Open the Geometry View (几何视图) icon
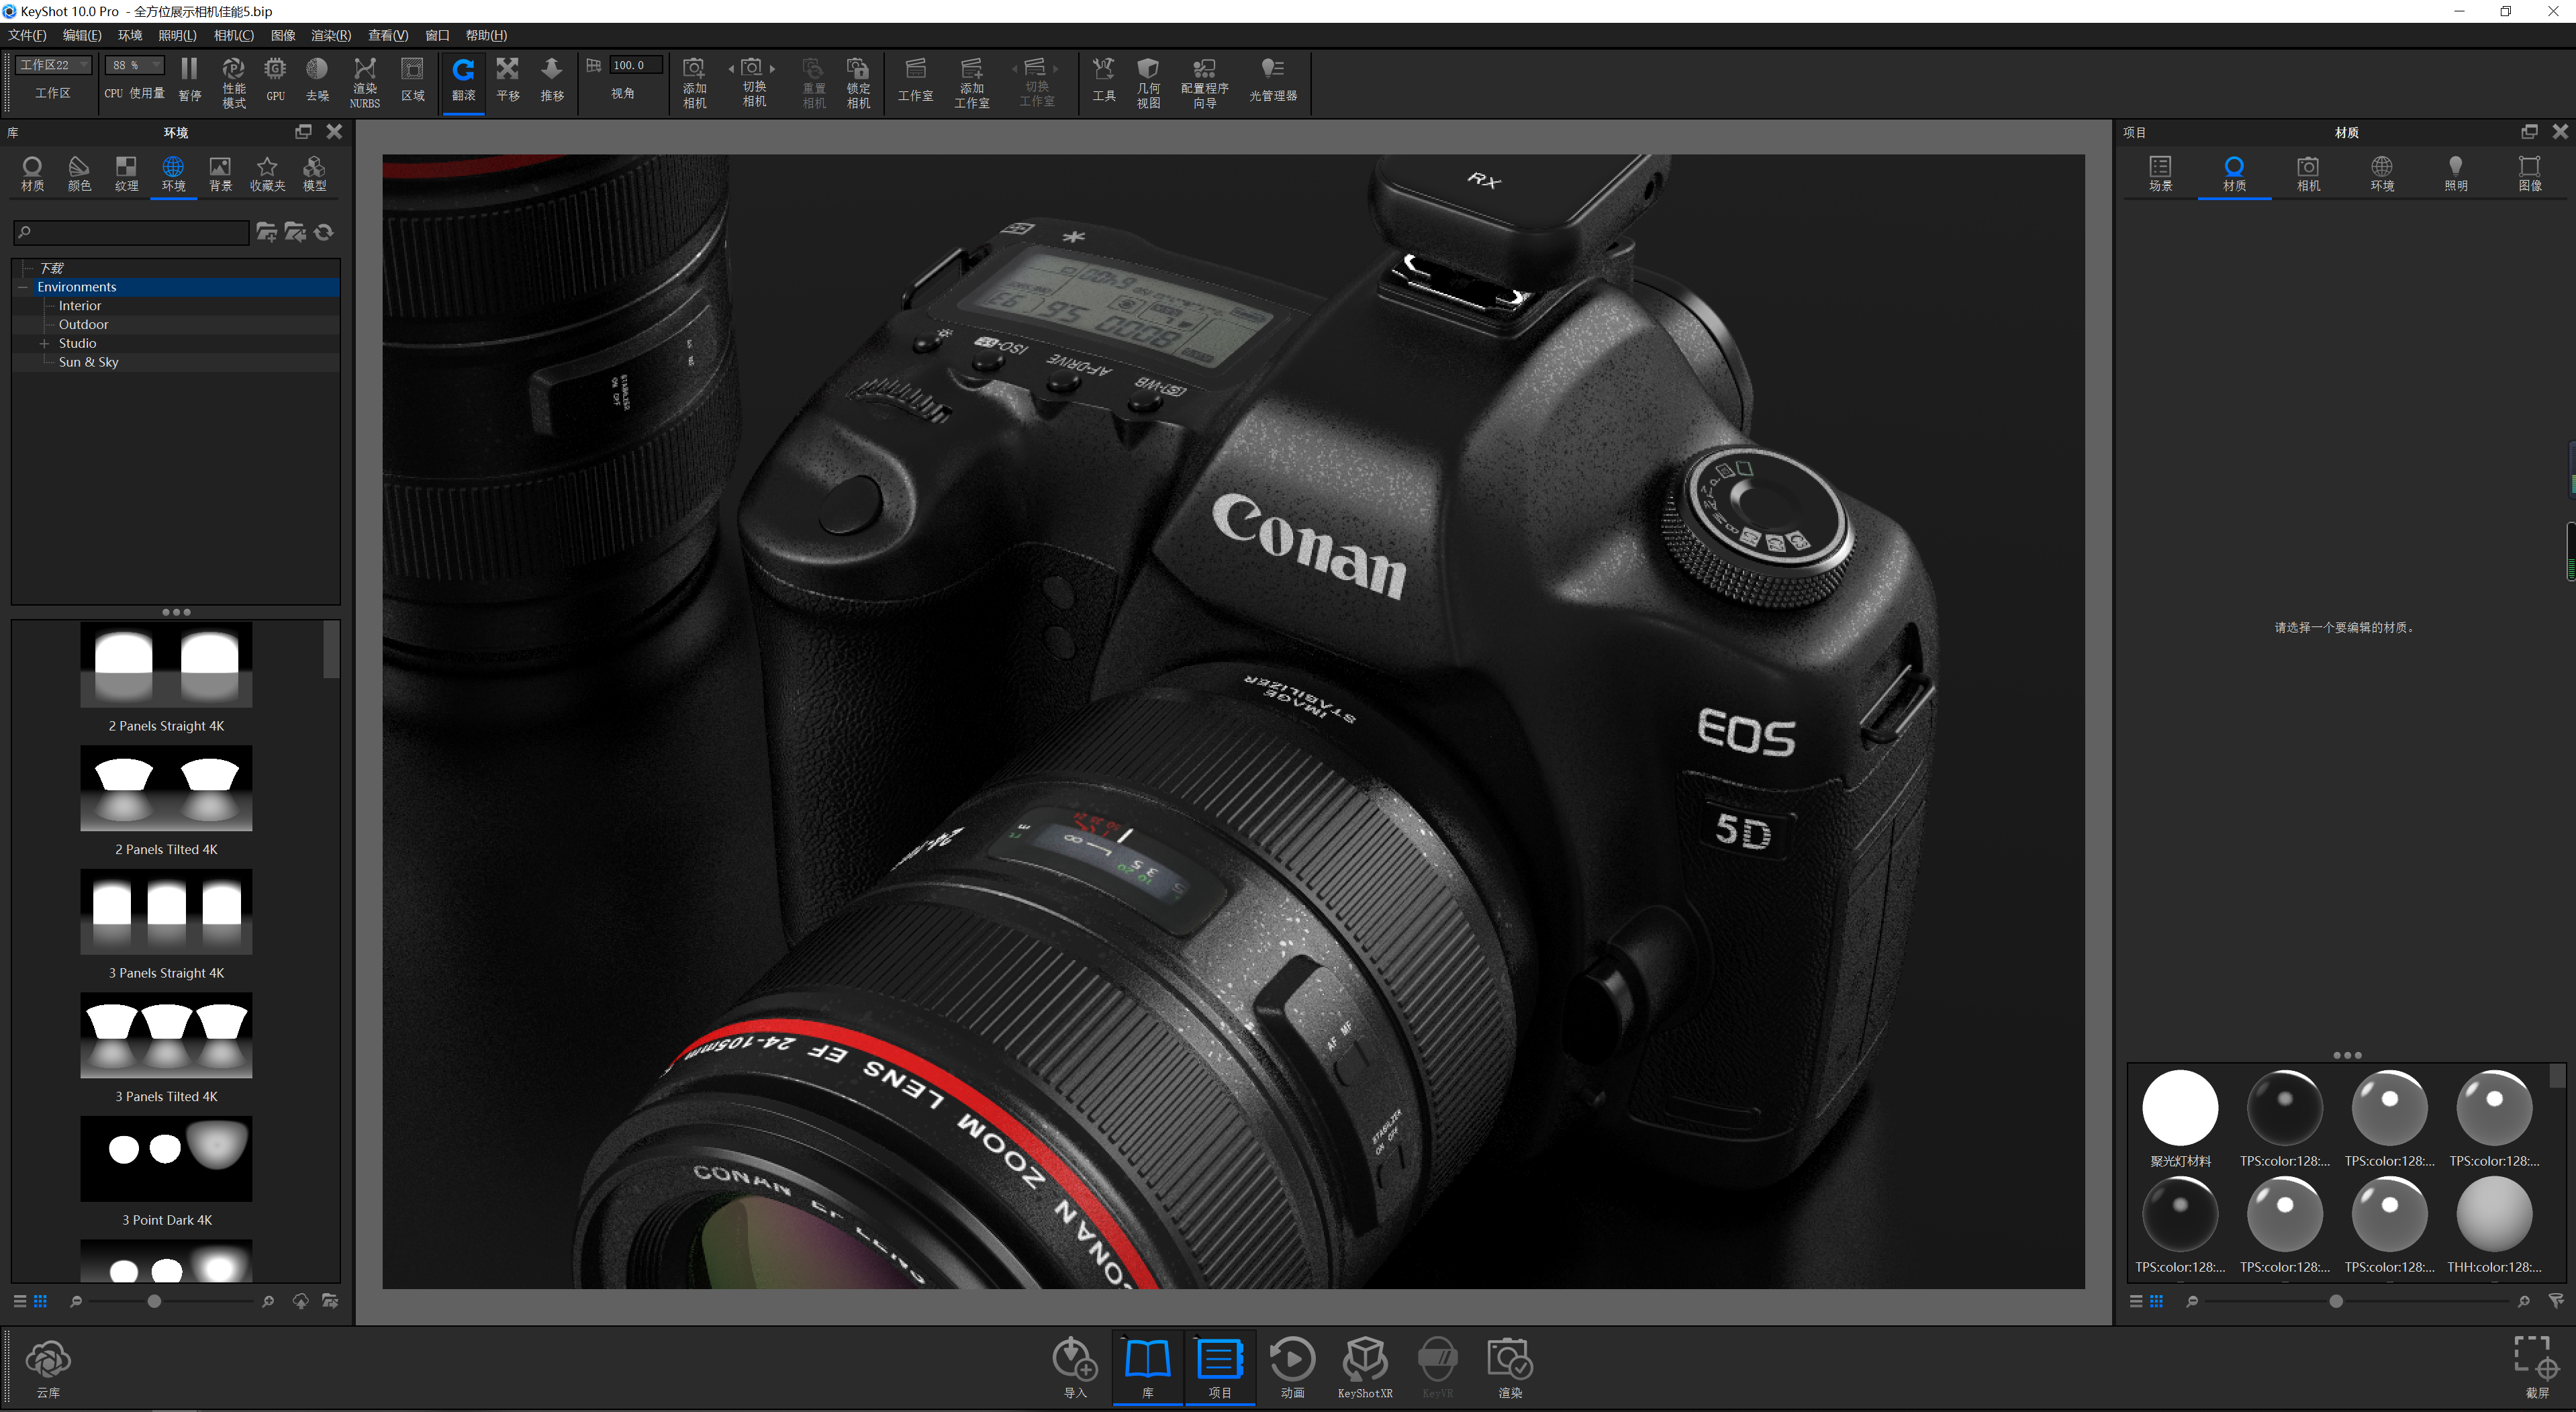The width and height of the screenshot is (2576, 1412). point(1148,82)
